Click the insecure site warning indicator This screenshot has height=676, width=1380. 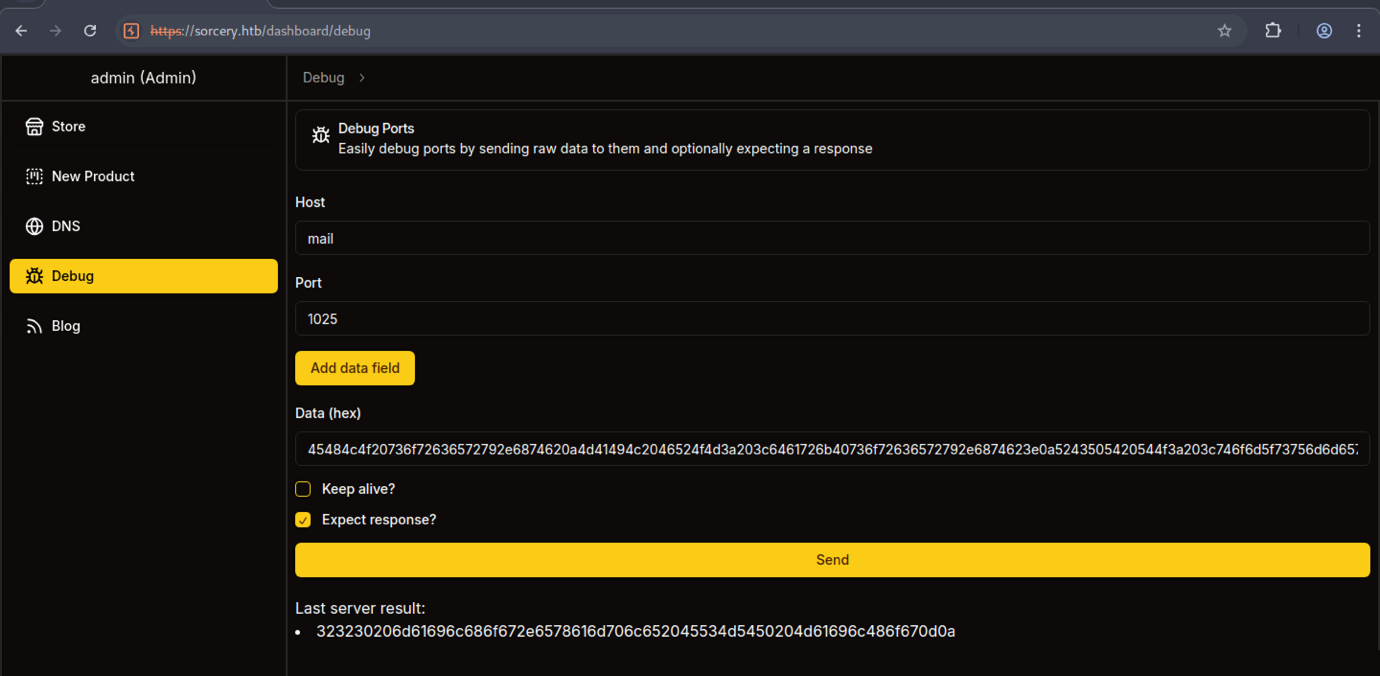(x=131, y=31)
